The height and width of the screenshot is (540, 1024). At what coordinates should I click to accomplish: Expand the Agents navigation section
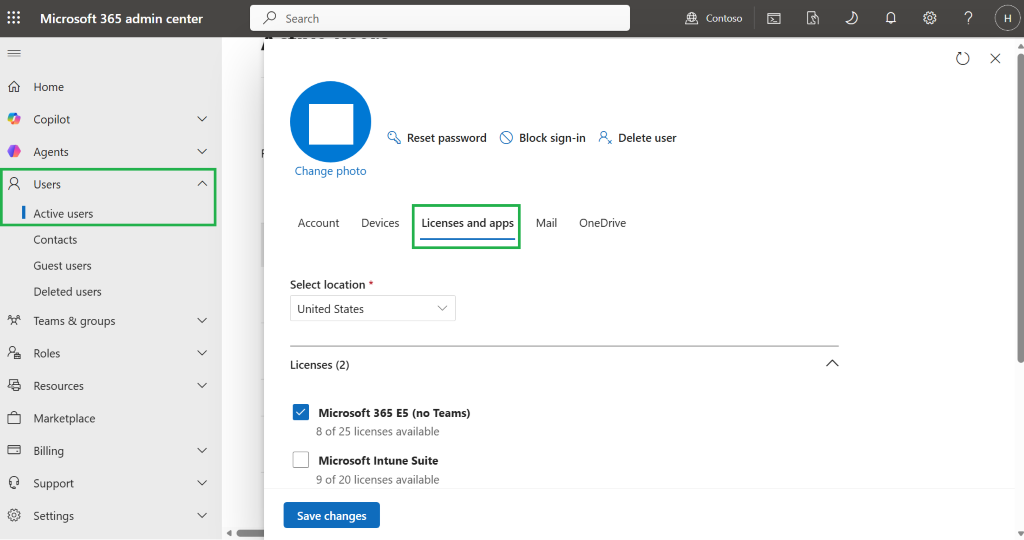[202, 151]
